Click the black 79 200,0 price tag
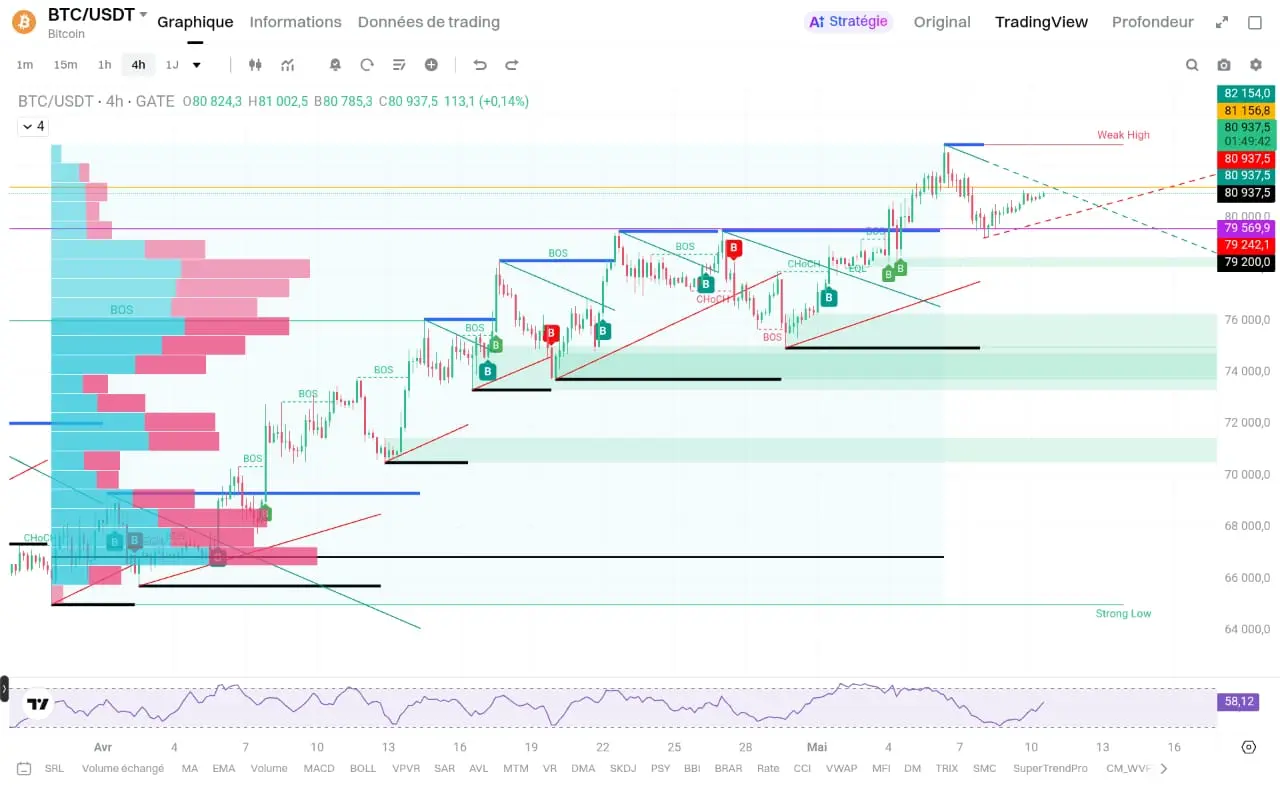The image size is (1280, 800). (1246, 262)
